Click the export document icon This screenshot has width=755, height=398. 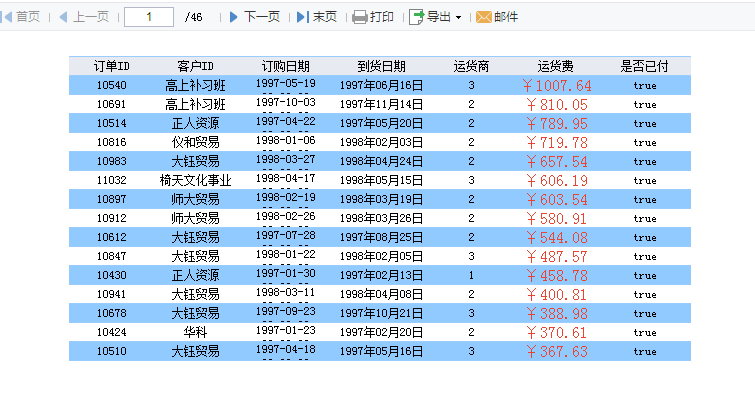[x=417, y=17]
